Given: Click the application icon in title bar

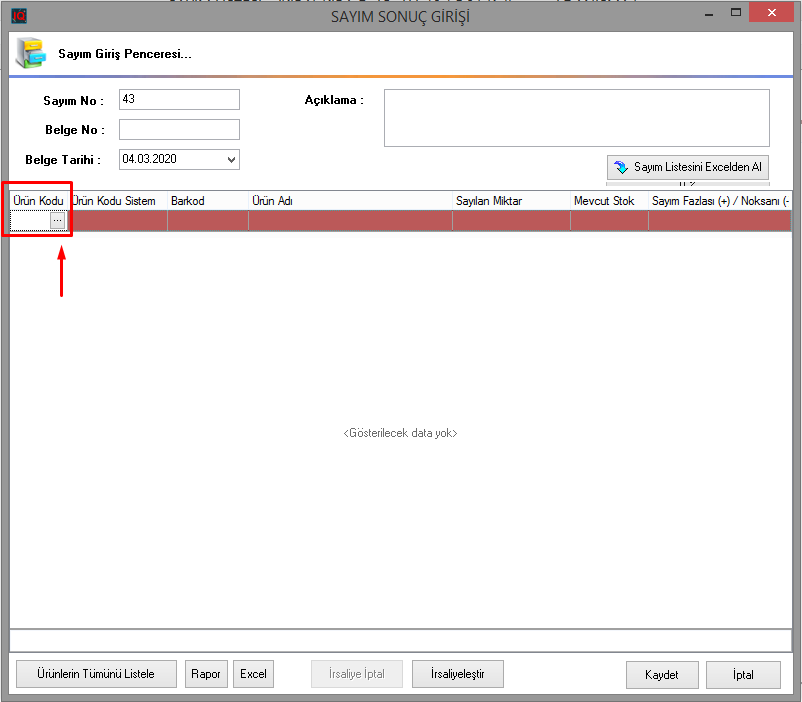Looking at the screenshot, I should point(19,16).
